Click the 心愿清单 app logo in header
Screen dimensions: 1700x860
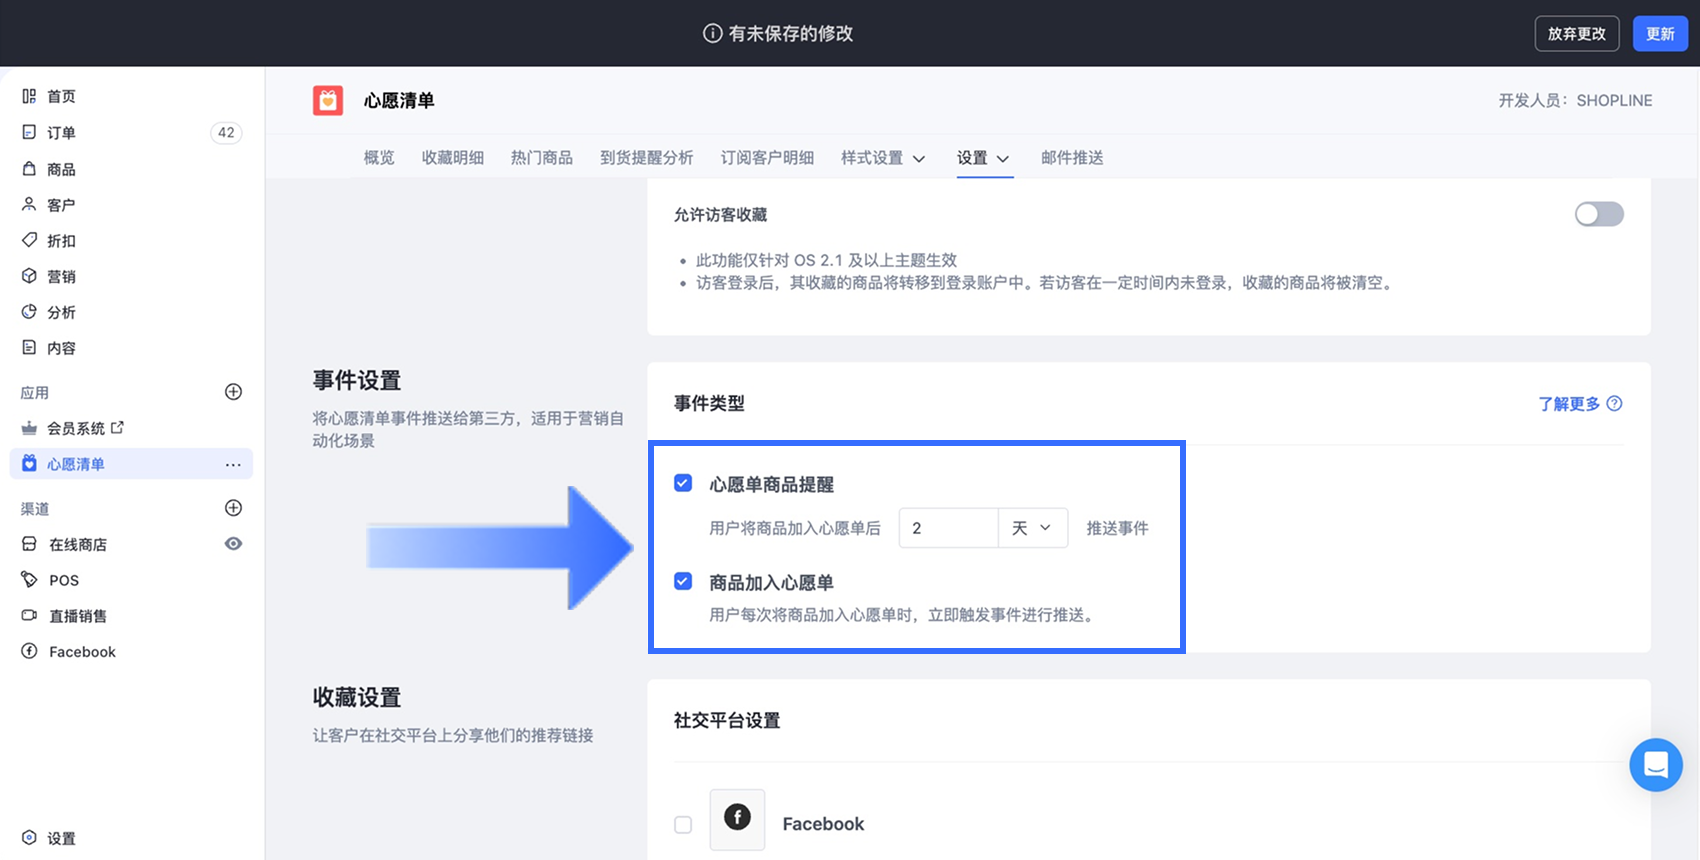point(328,100)
